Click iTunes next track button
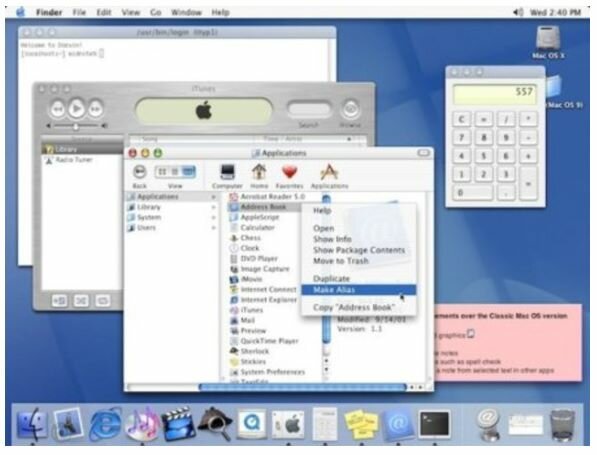Image resolution: width=597 pixels, height=455 pixels. click(x=95, y=109)
